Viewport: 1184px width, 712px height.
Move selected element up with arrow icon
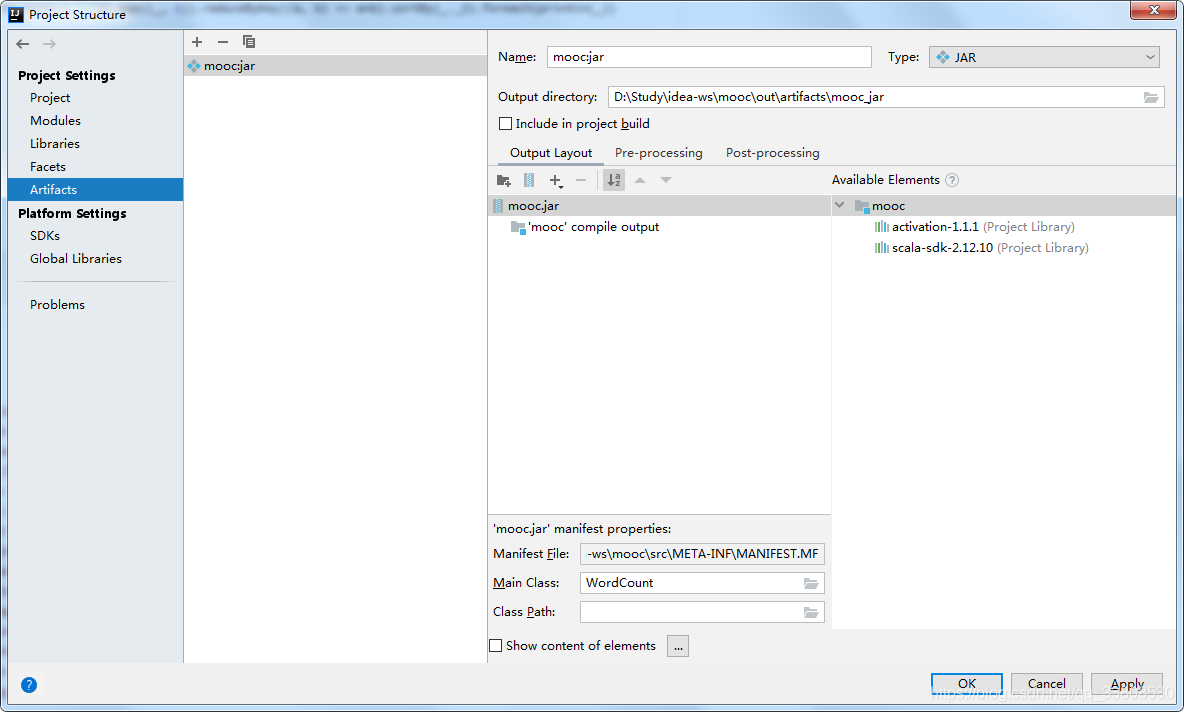640,180
